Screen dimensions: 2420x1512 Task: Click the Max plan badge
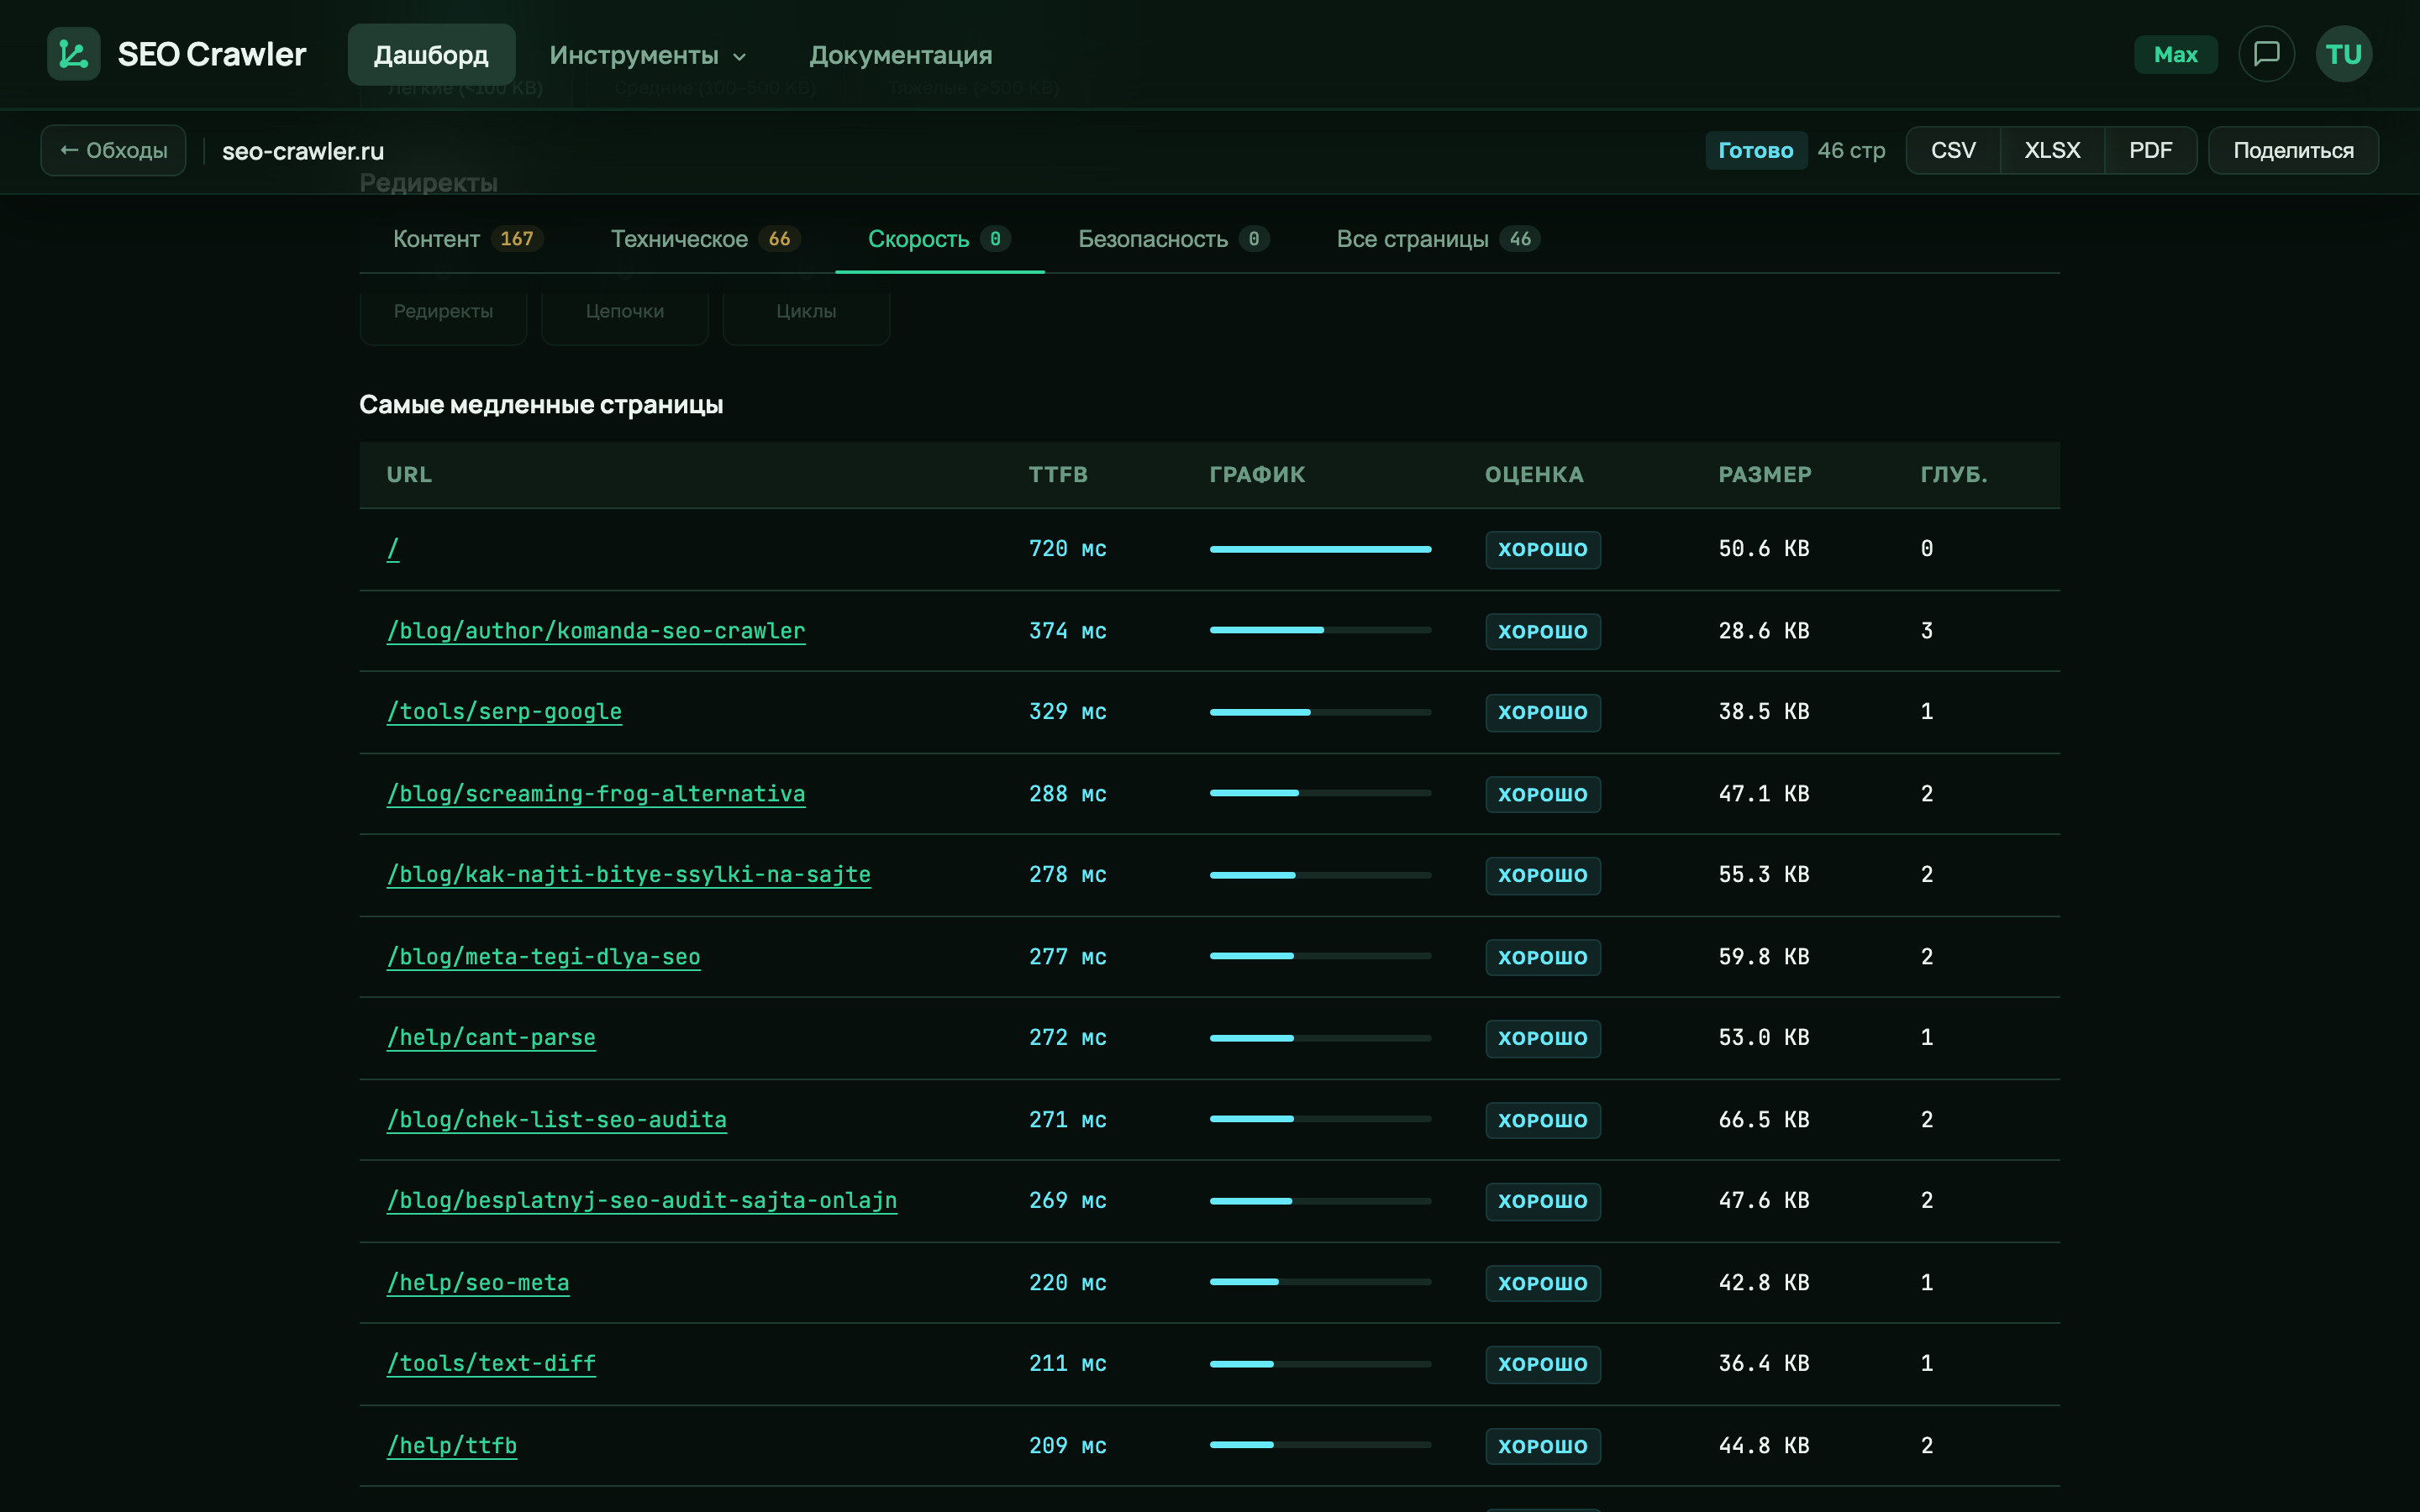[2175, 54]
